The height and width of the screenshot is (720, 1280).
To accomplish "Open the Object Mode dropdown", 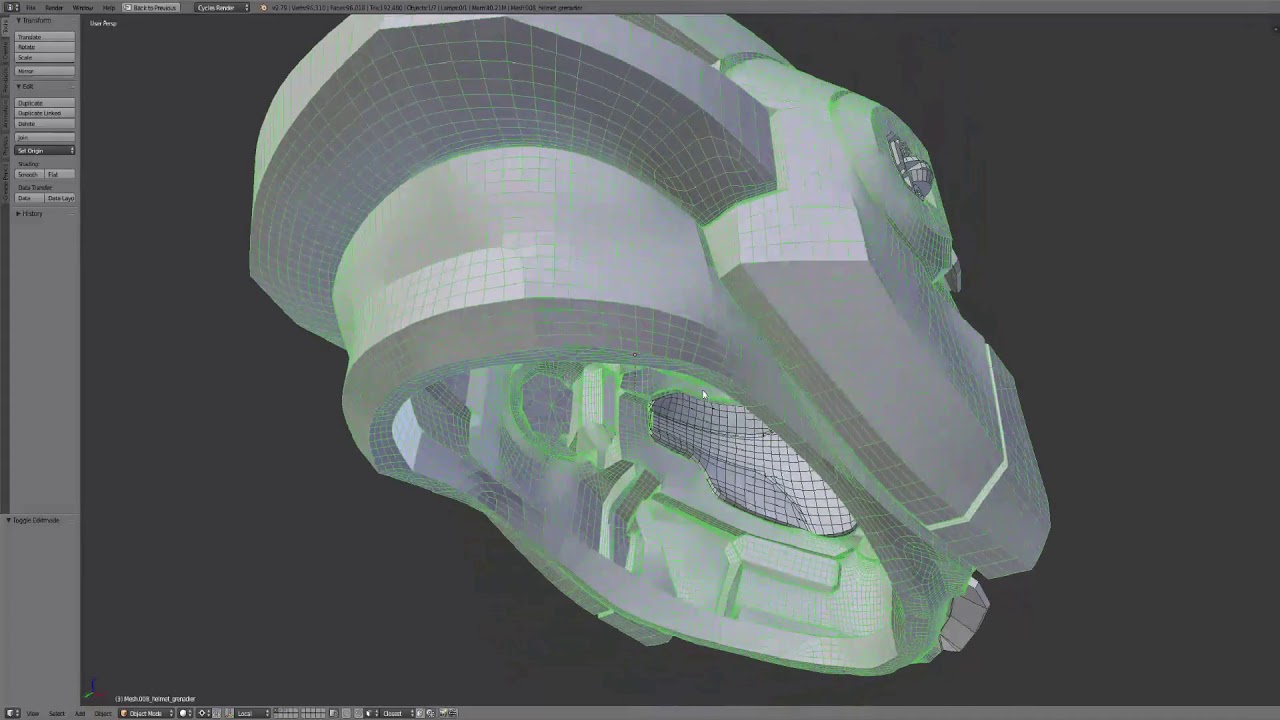I will (146, 713).
